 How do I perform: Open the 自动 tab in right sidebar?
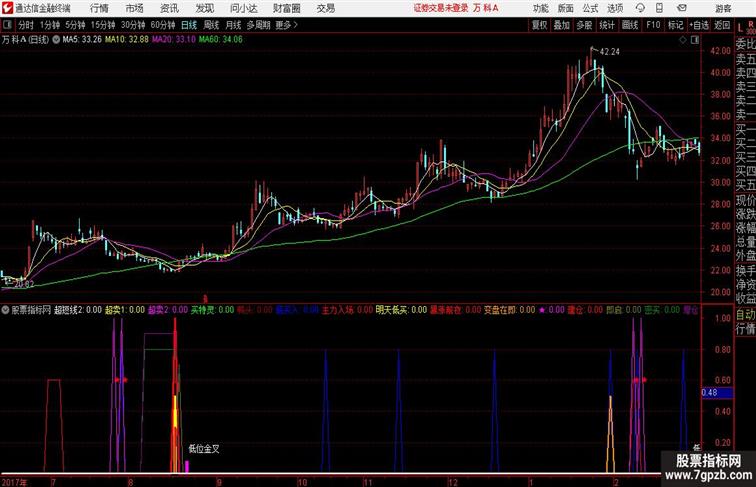745,314
